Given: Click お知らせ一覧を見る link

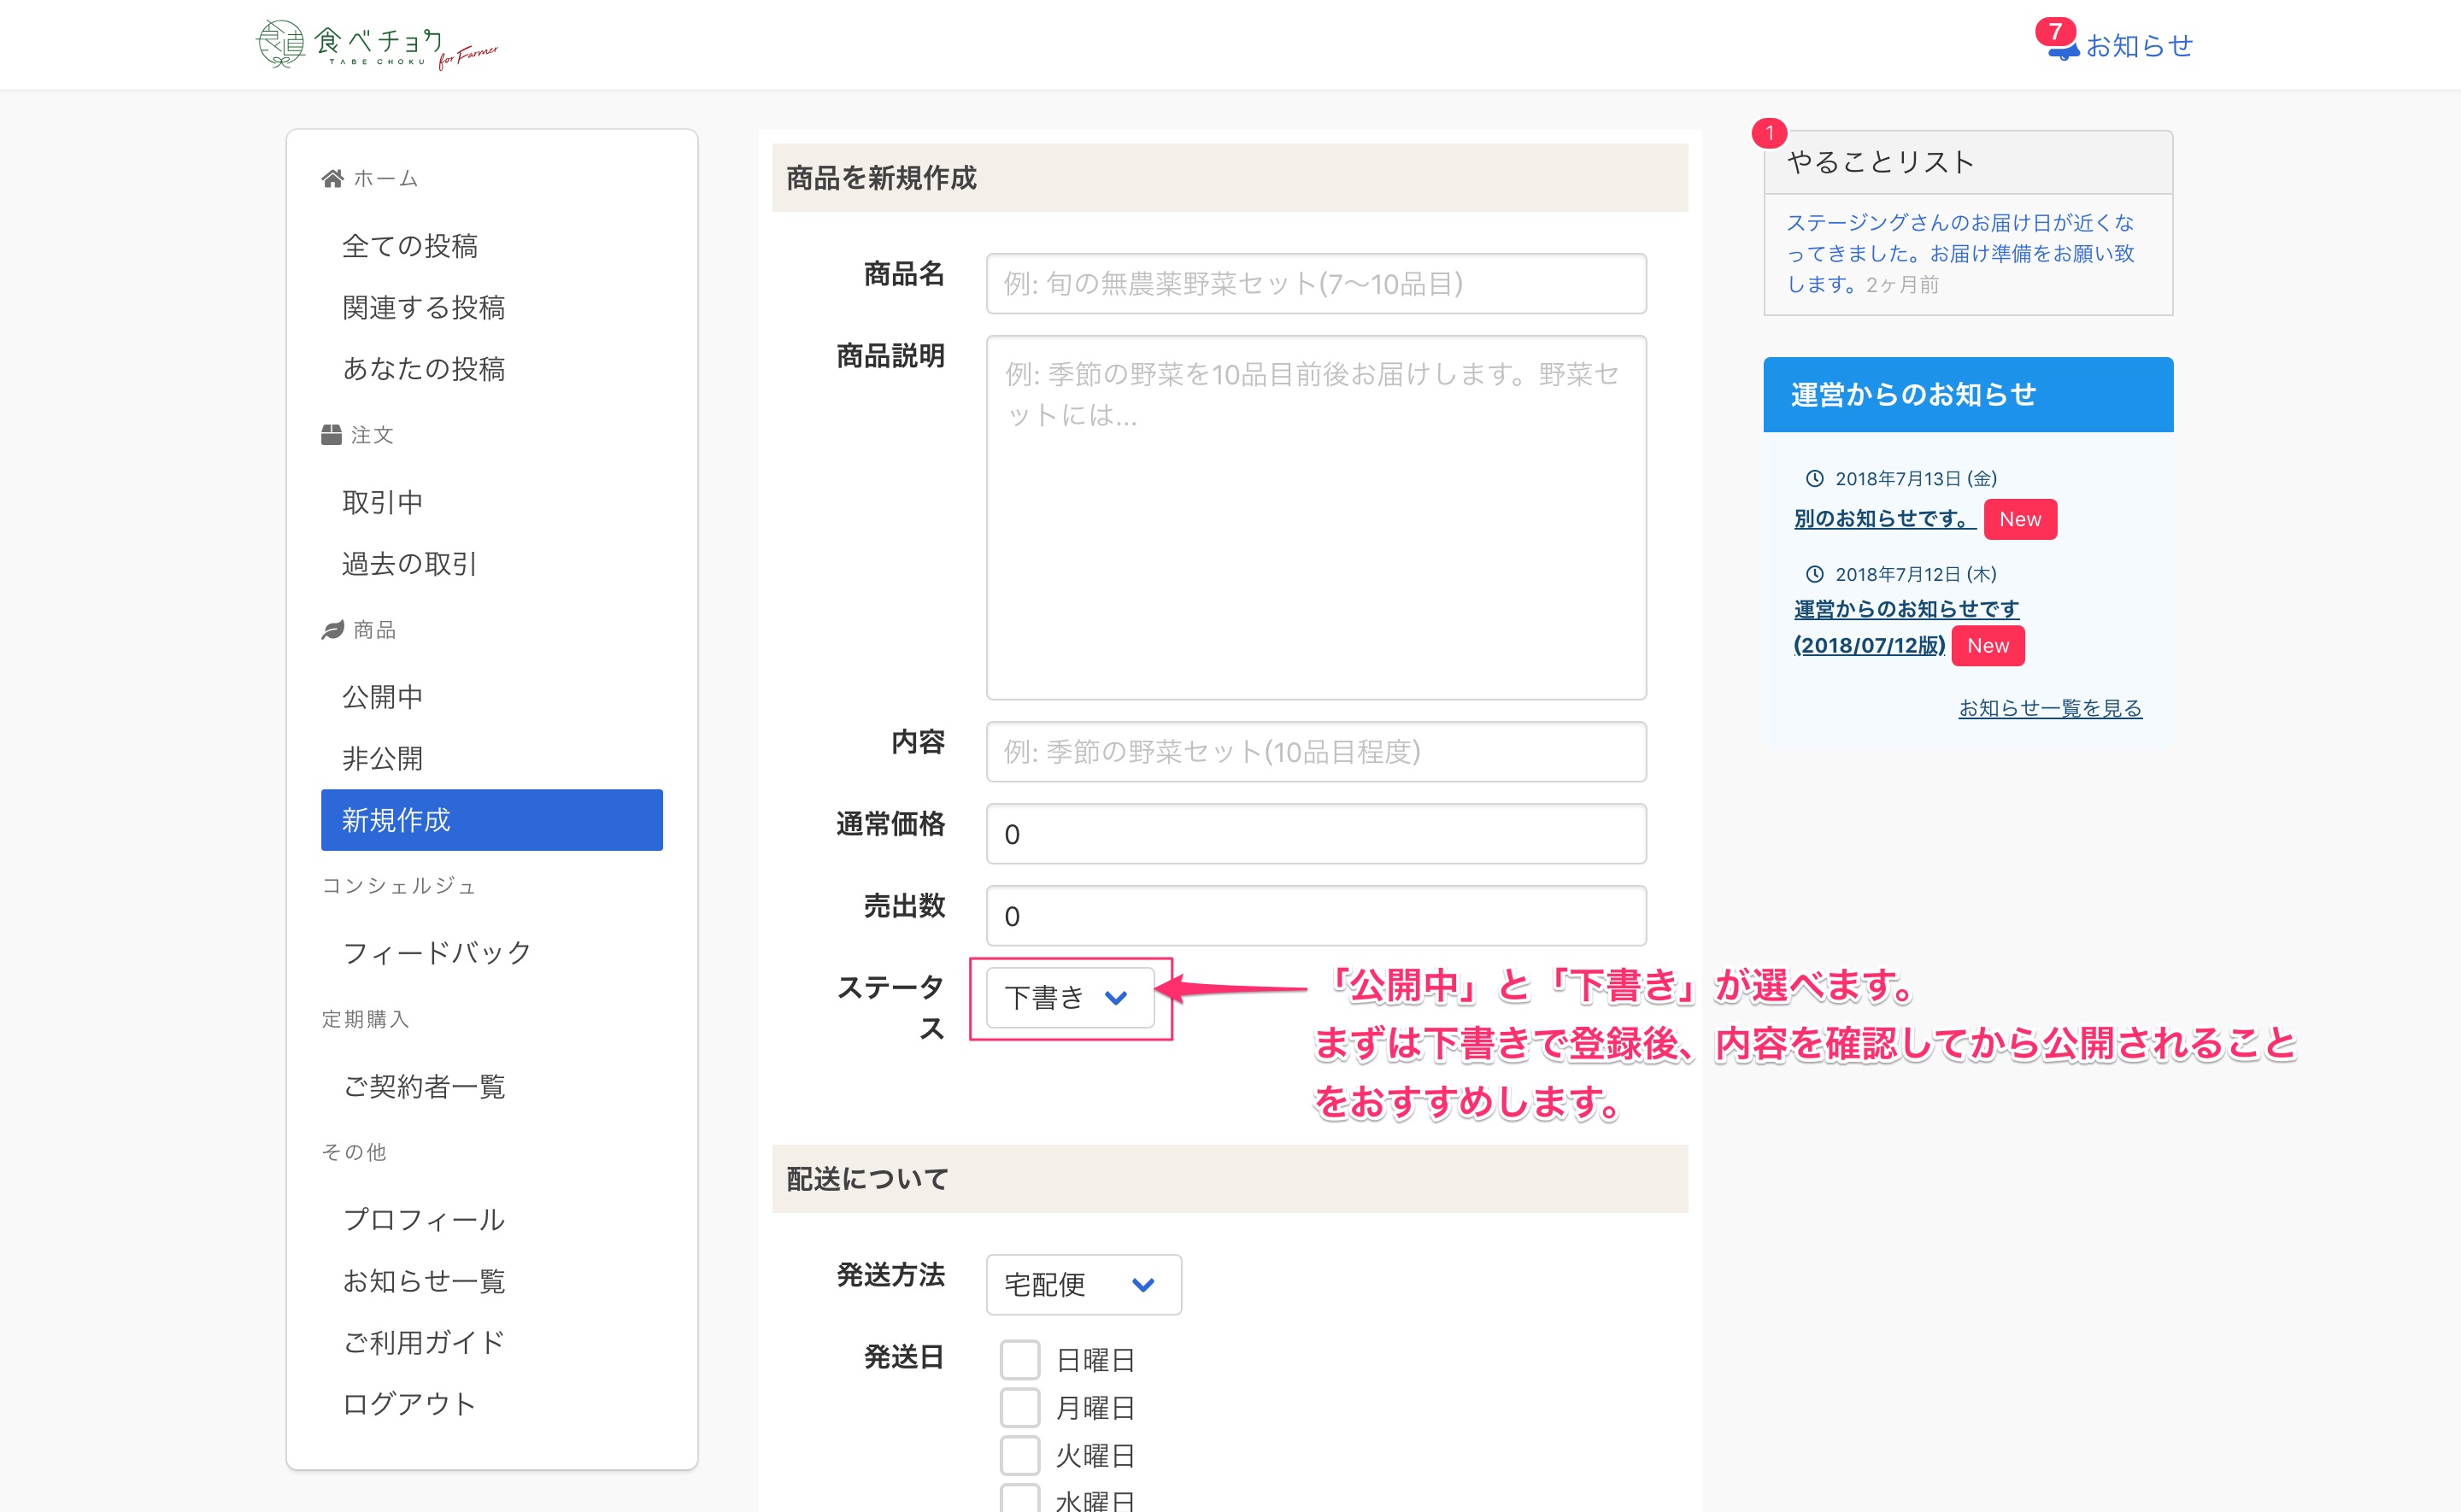Looking at the screenshot, I should [2050, 708].
